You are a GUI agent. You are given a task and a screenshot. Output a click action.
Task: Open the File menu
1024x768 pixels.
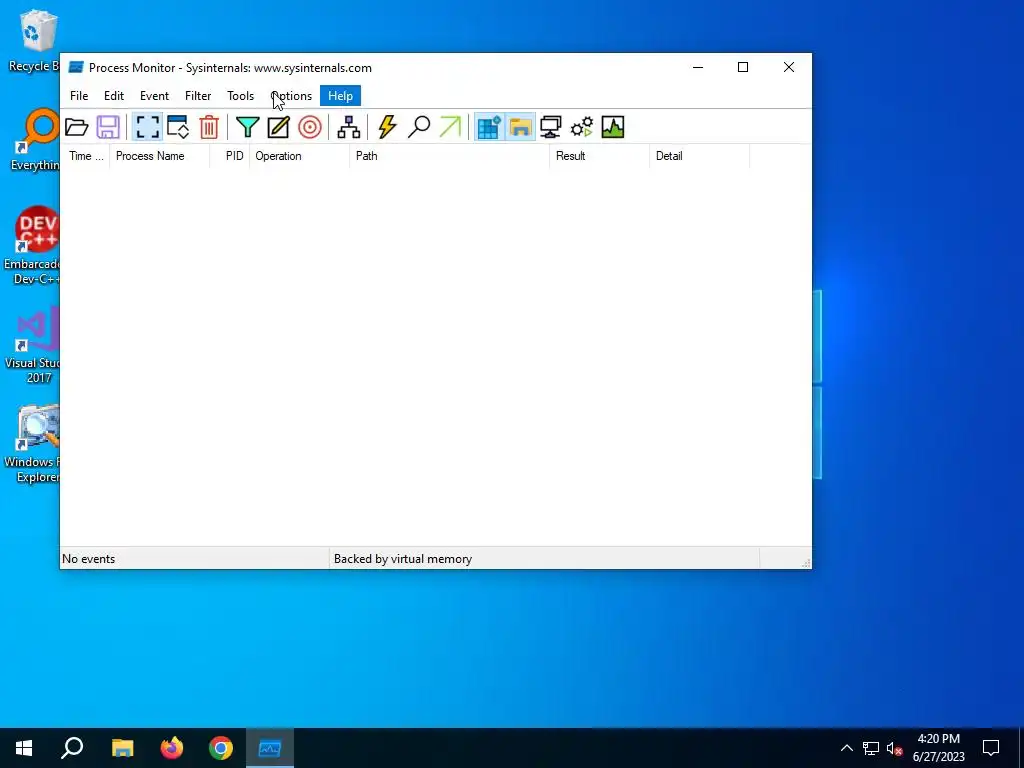[x=79, y=96]
